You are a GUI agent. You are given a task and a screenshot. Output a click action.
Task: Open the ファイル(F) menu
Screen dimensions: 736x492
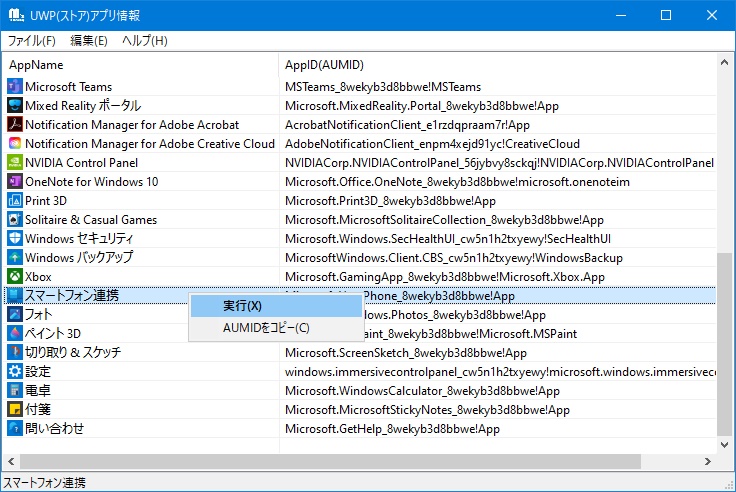[x=31, y=41]
